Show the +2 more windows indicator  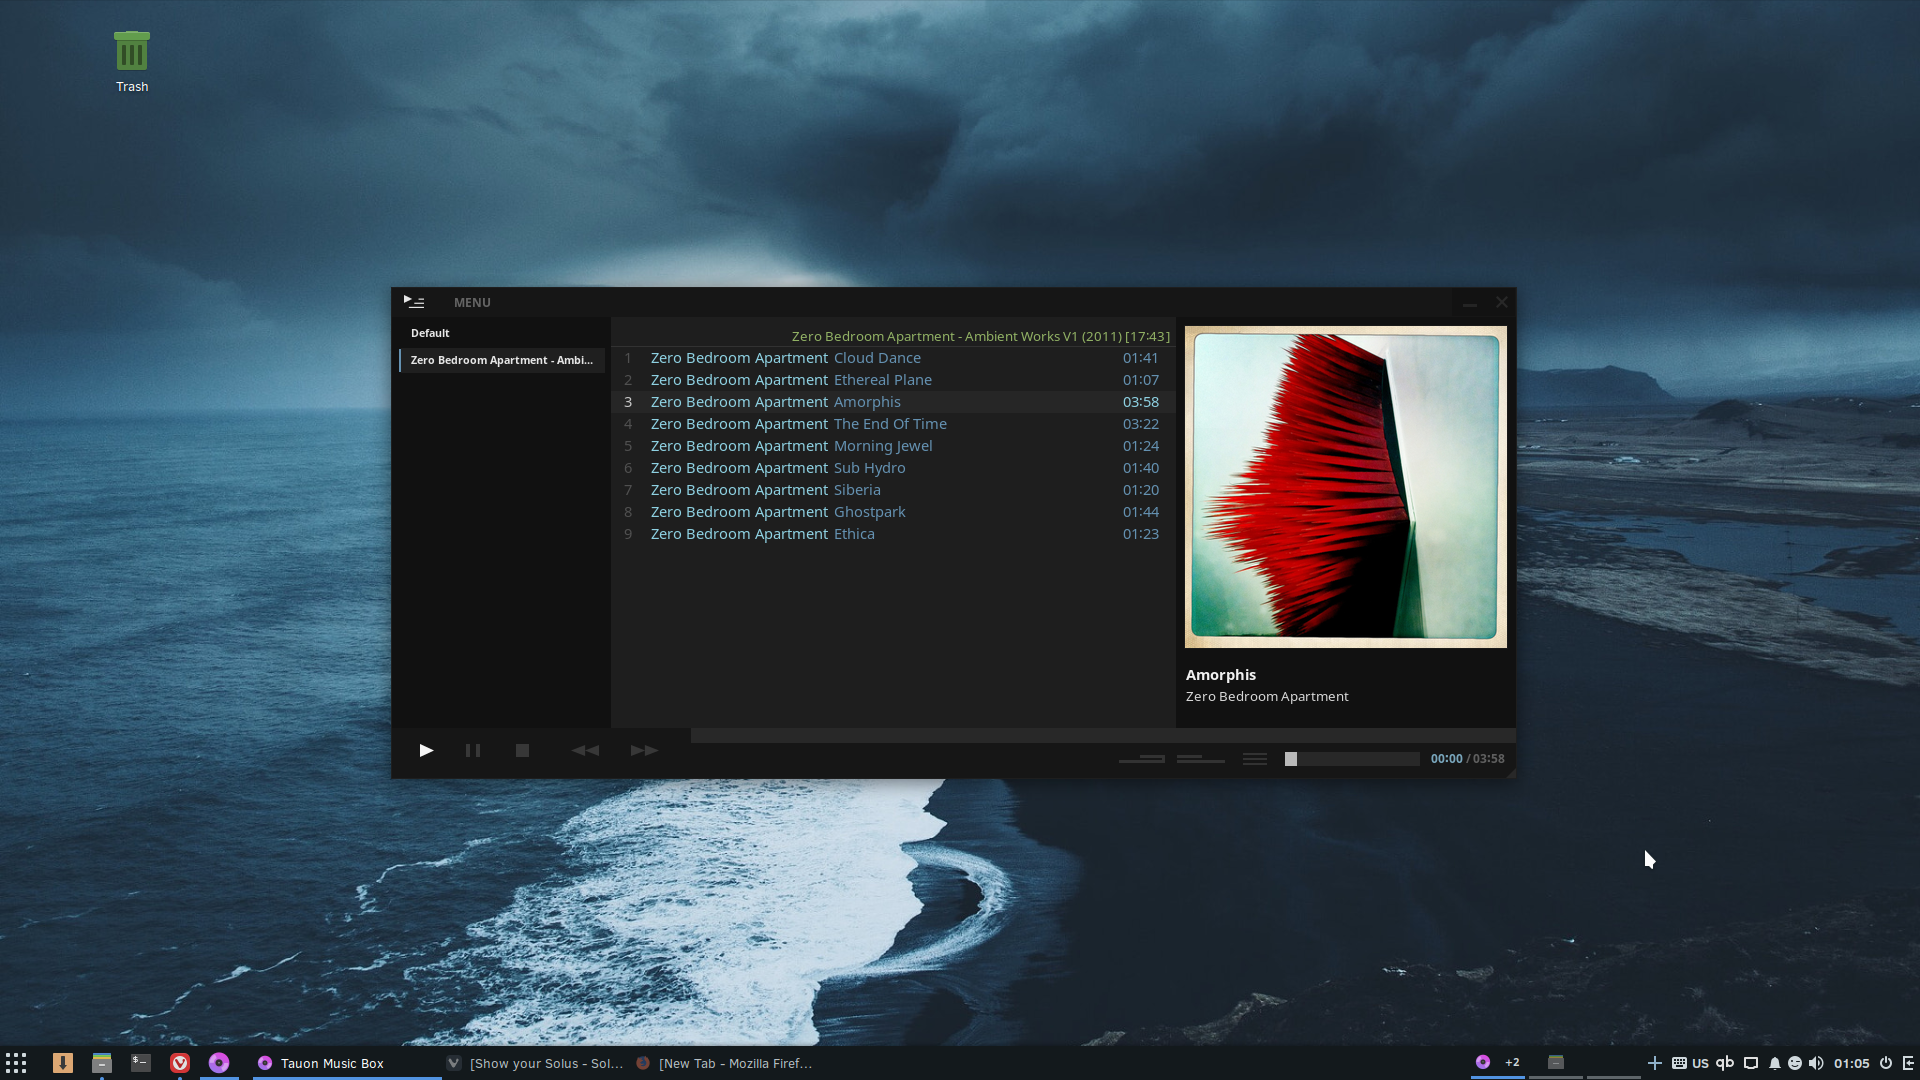click(x=1512, y=1062)
